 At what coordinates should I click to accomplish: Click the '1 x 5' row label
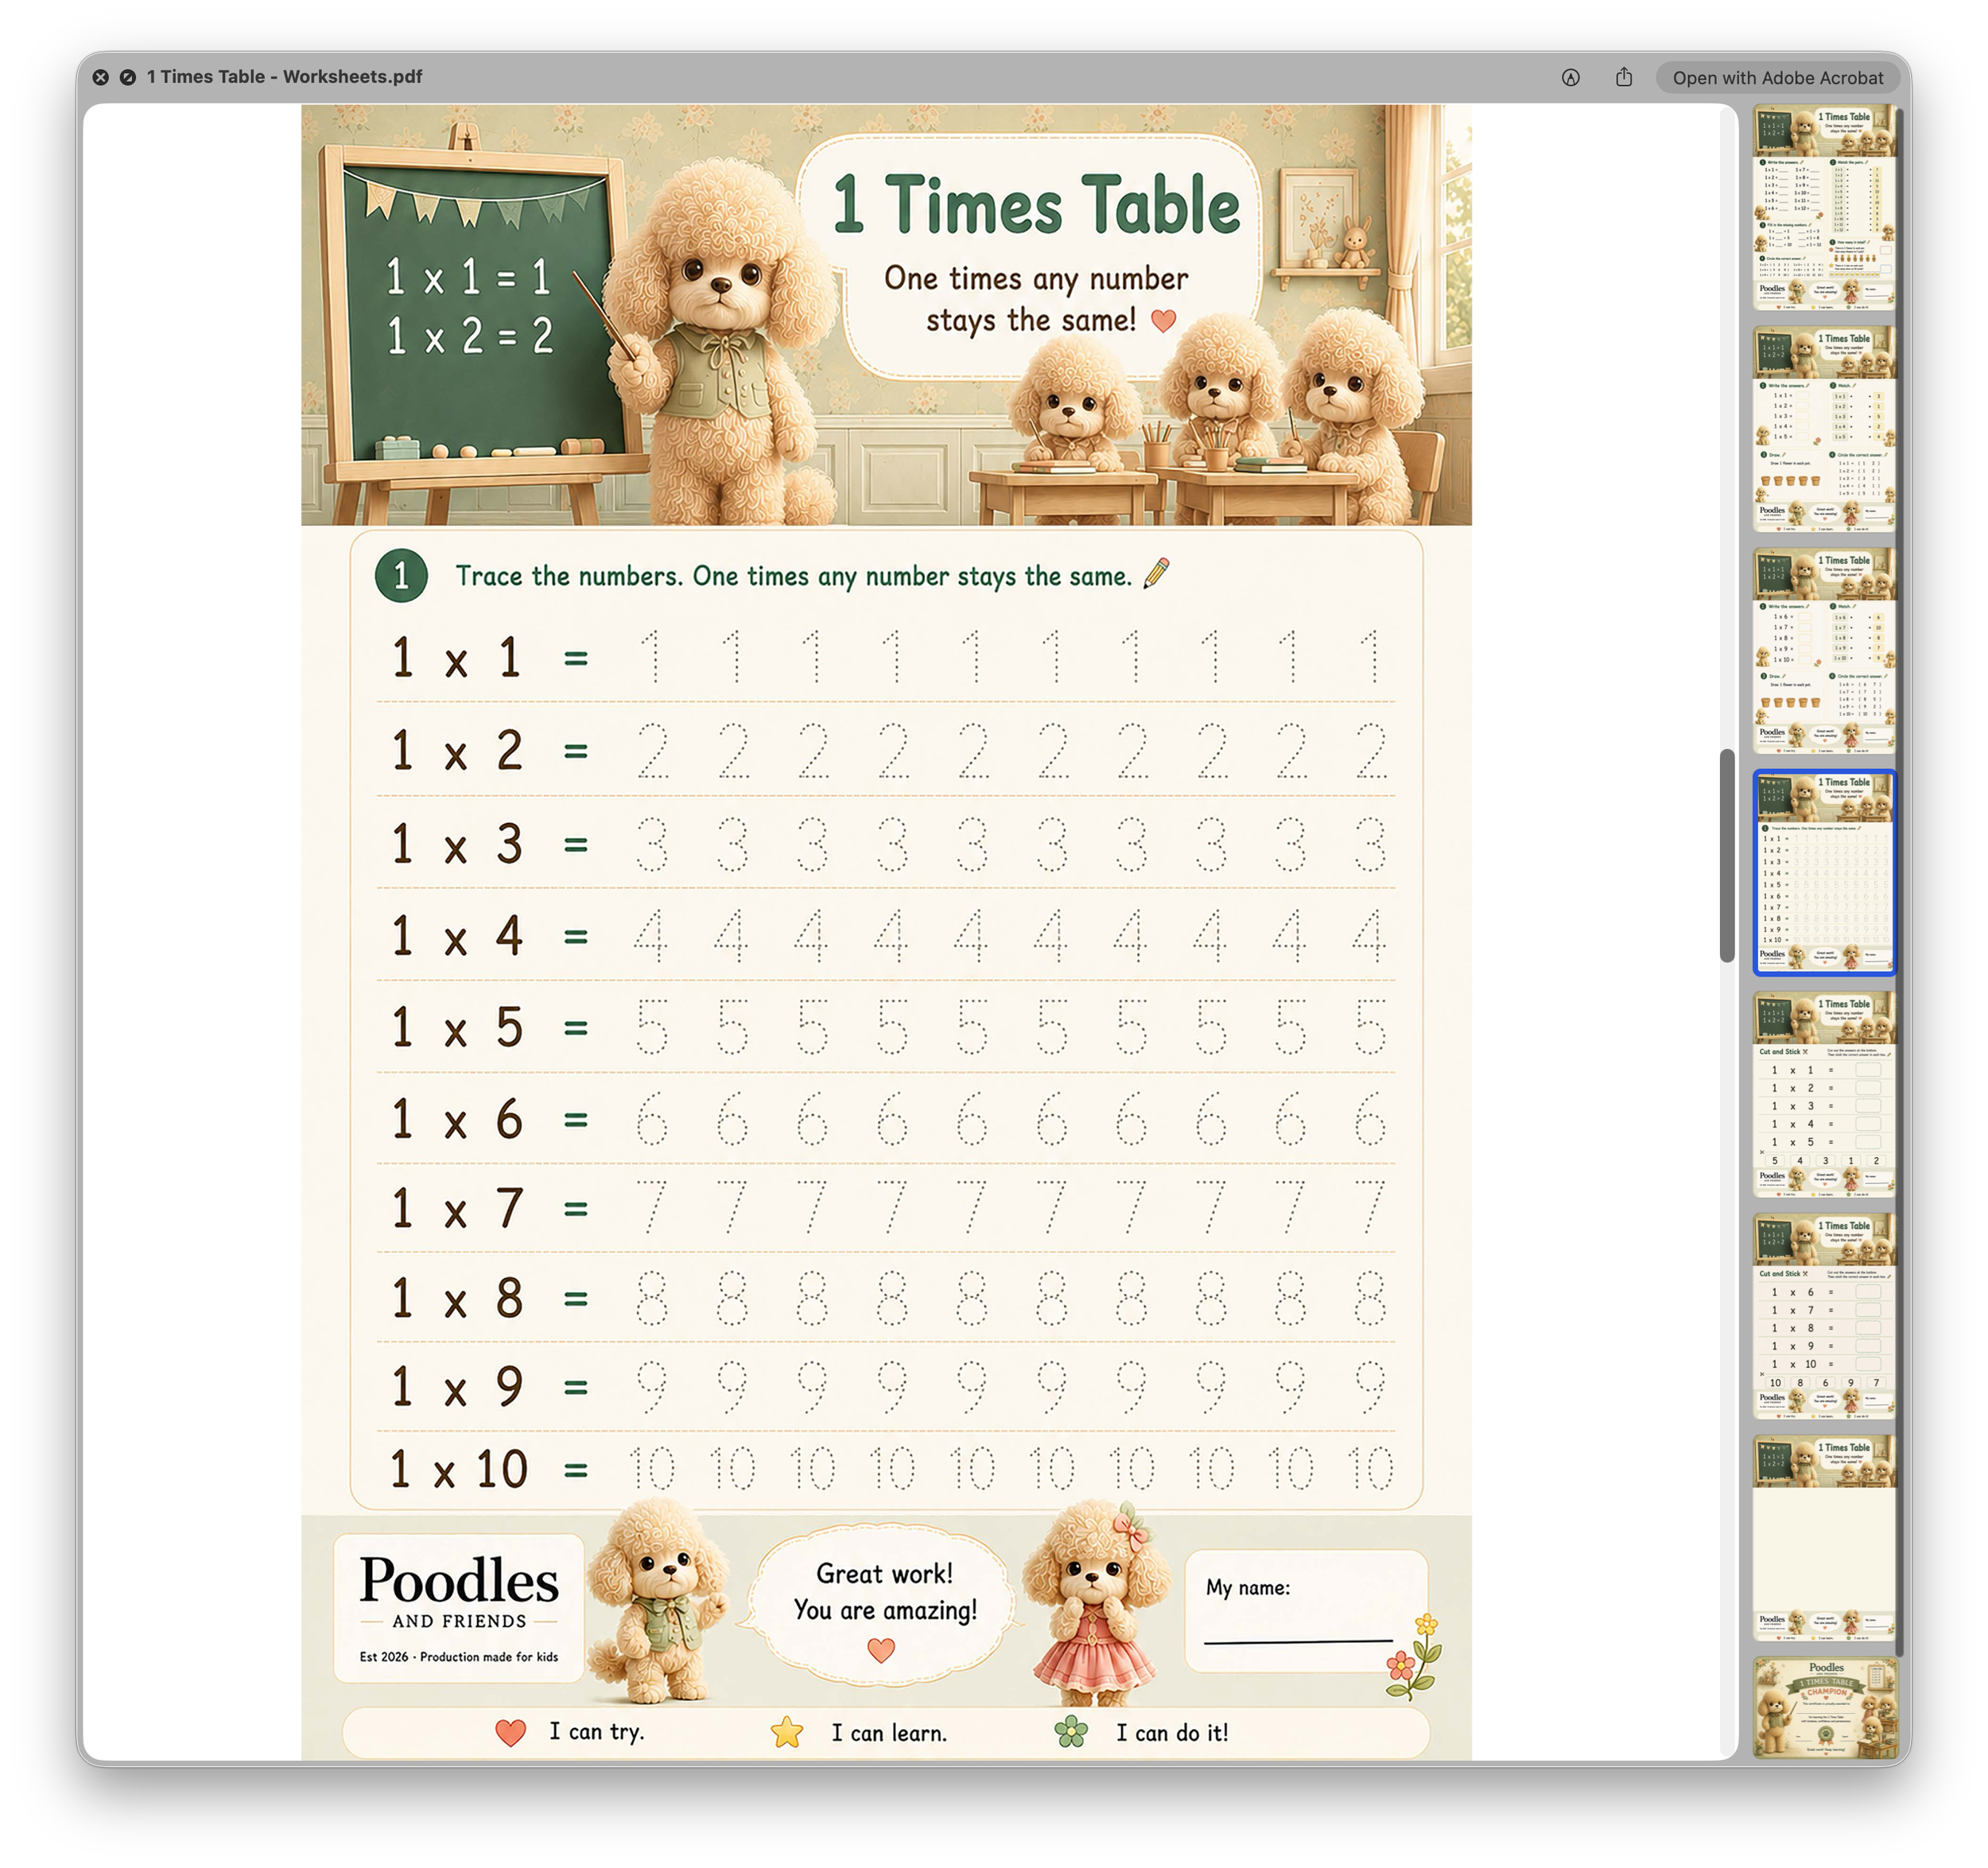[x=457, y=1027]
